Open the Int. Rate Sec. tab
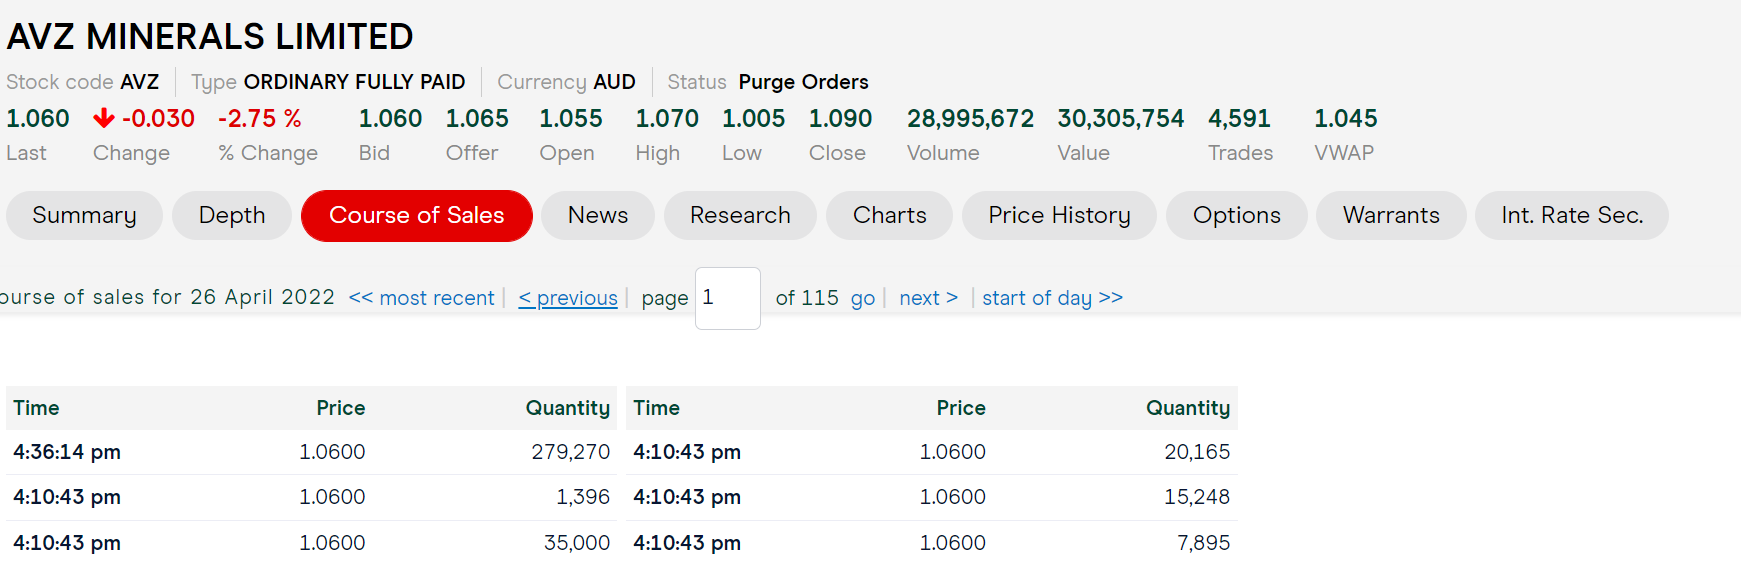This screenshot has width=1741, height=564. pyautogui.click(x=1572, y=215)
